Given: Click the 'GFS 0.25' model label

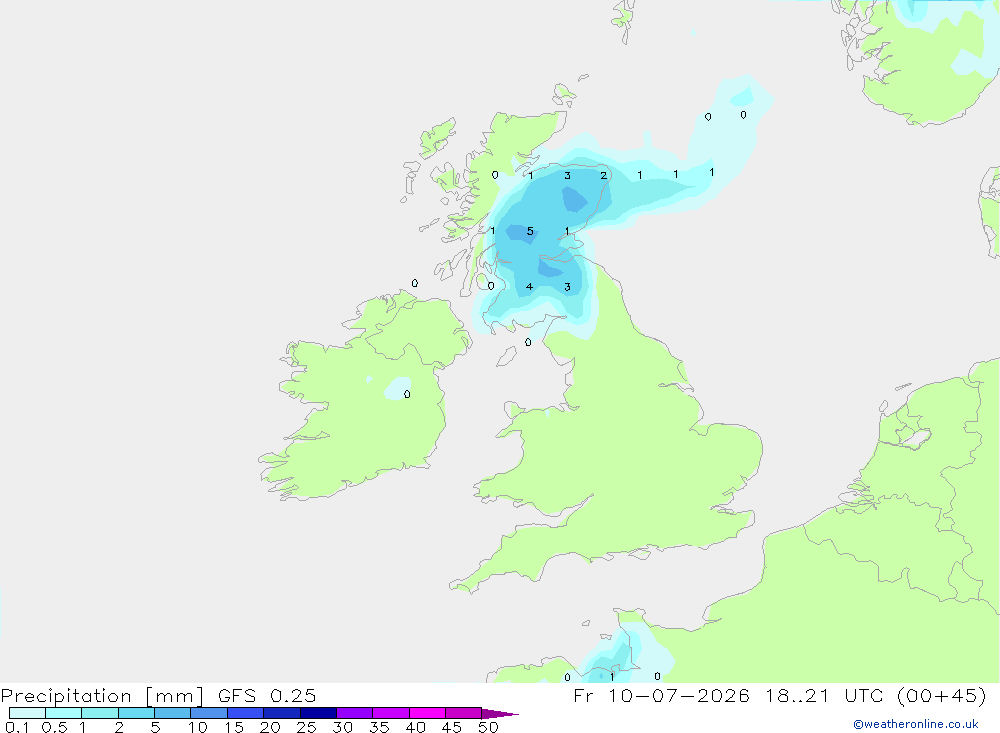Looking at the screenshot, I should point(267,695).
